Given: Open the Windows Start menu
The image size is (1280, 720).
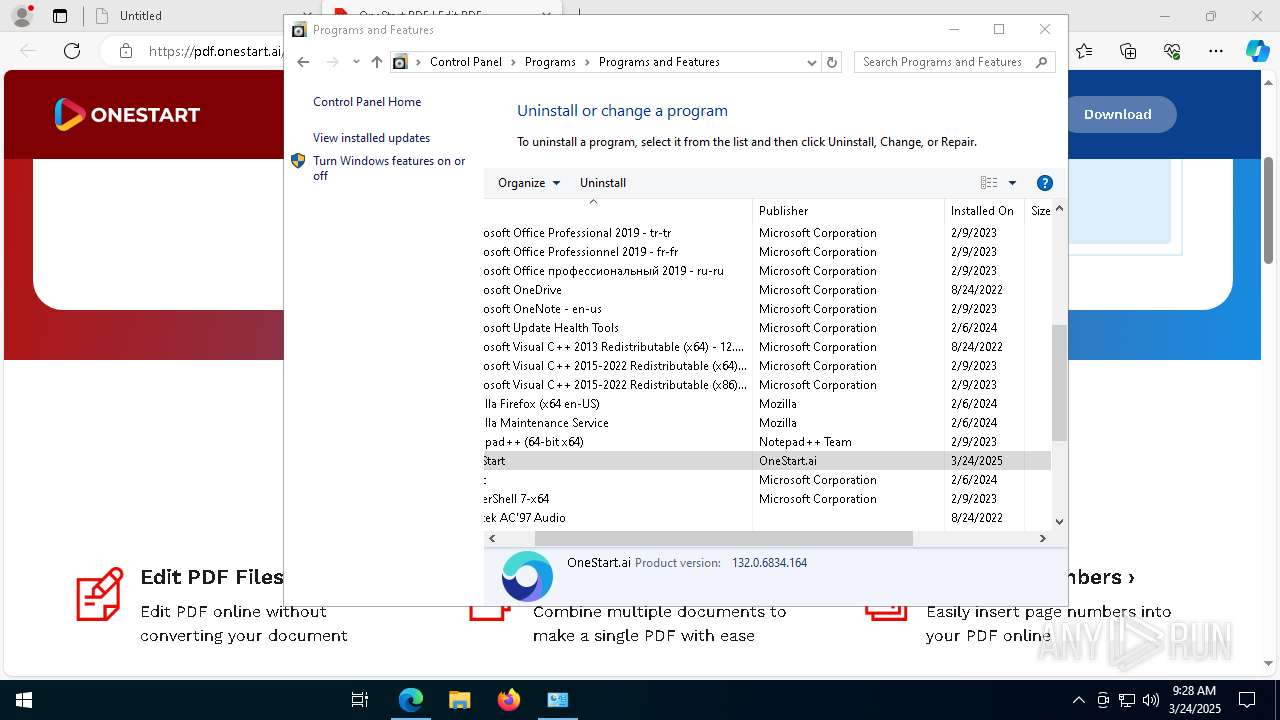Looking at the screenshot, I should pyautogui.click(x=24, y=700).
